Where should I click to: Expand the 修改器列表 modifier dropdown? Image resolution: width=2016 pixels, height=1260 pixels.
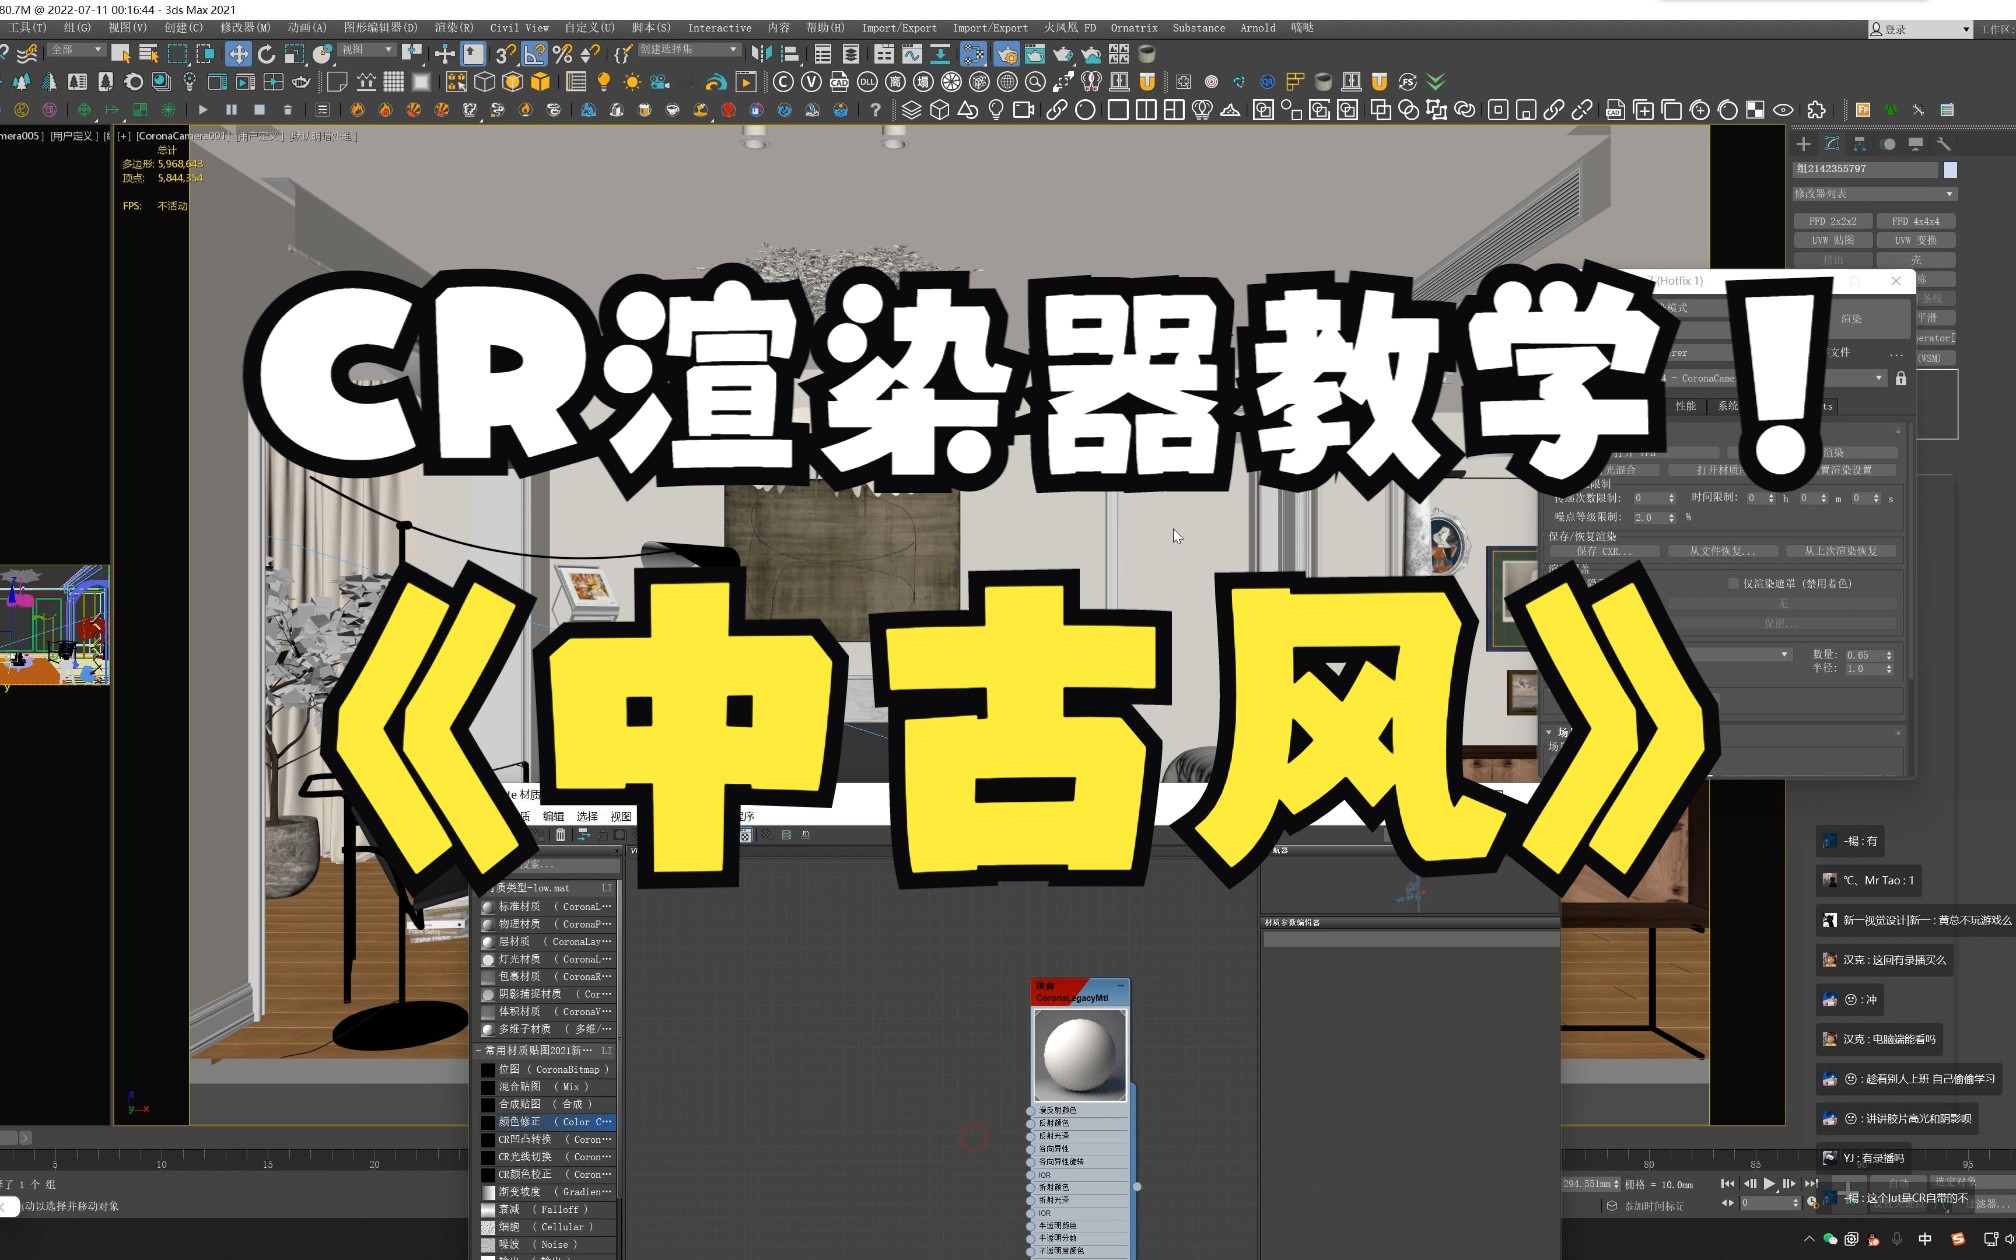[x=1874, y=194]
